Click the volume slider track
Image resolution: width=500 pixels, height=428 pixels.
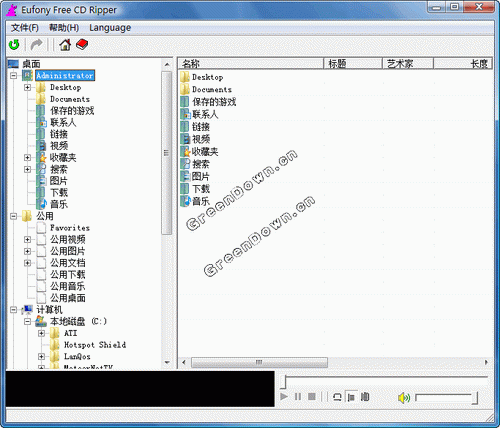coord(447,397)
